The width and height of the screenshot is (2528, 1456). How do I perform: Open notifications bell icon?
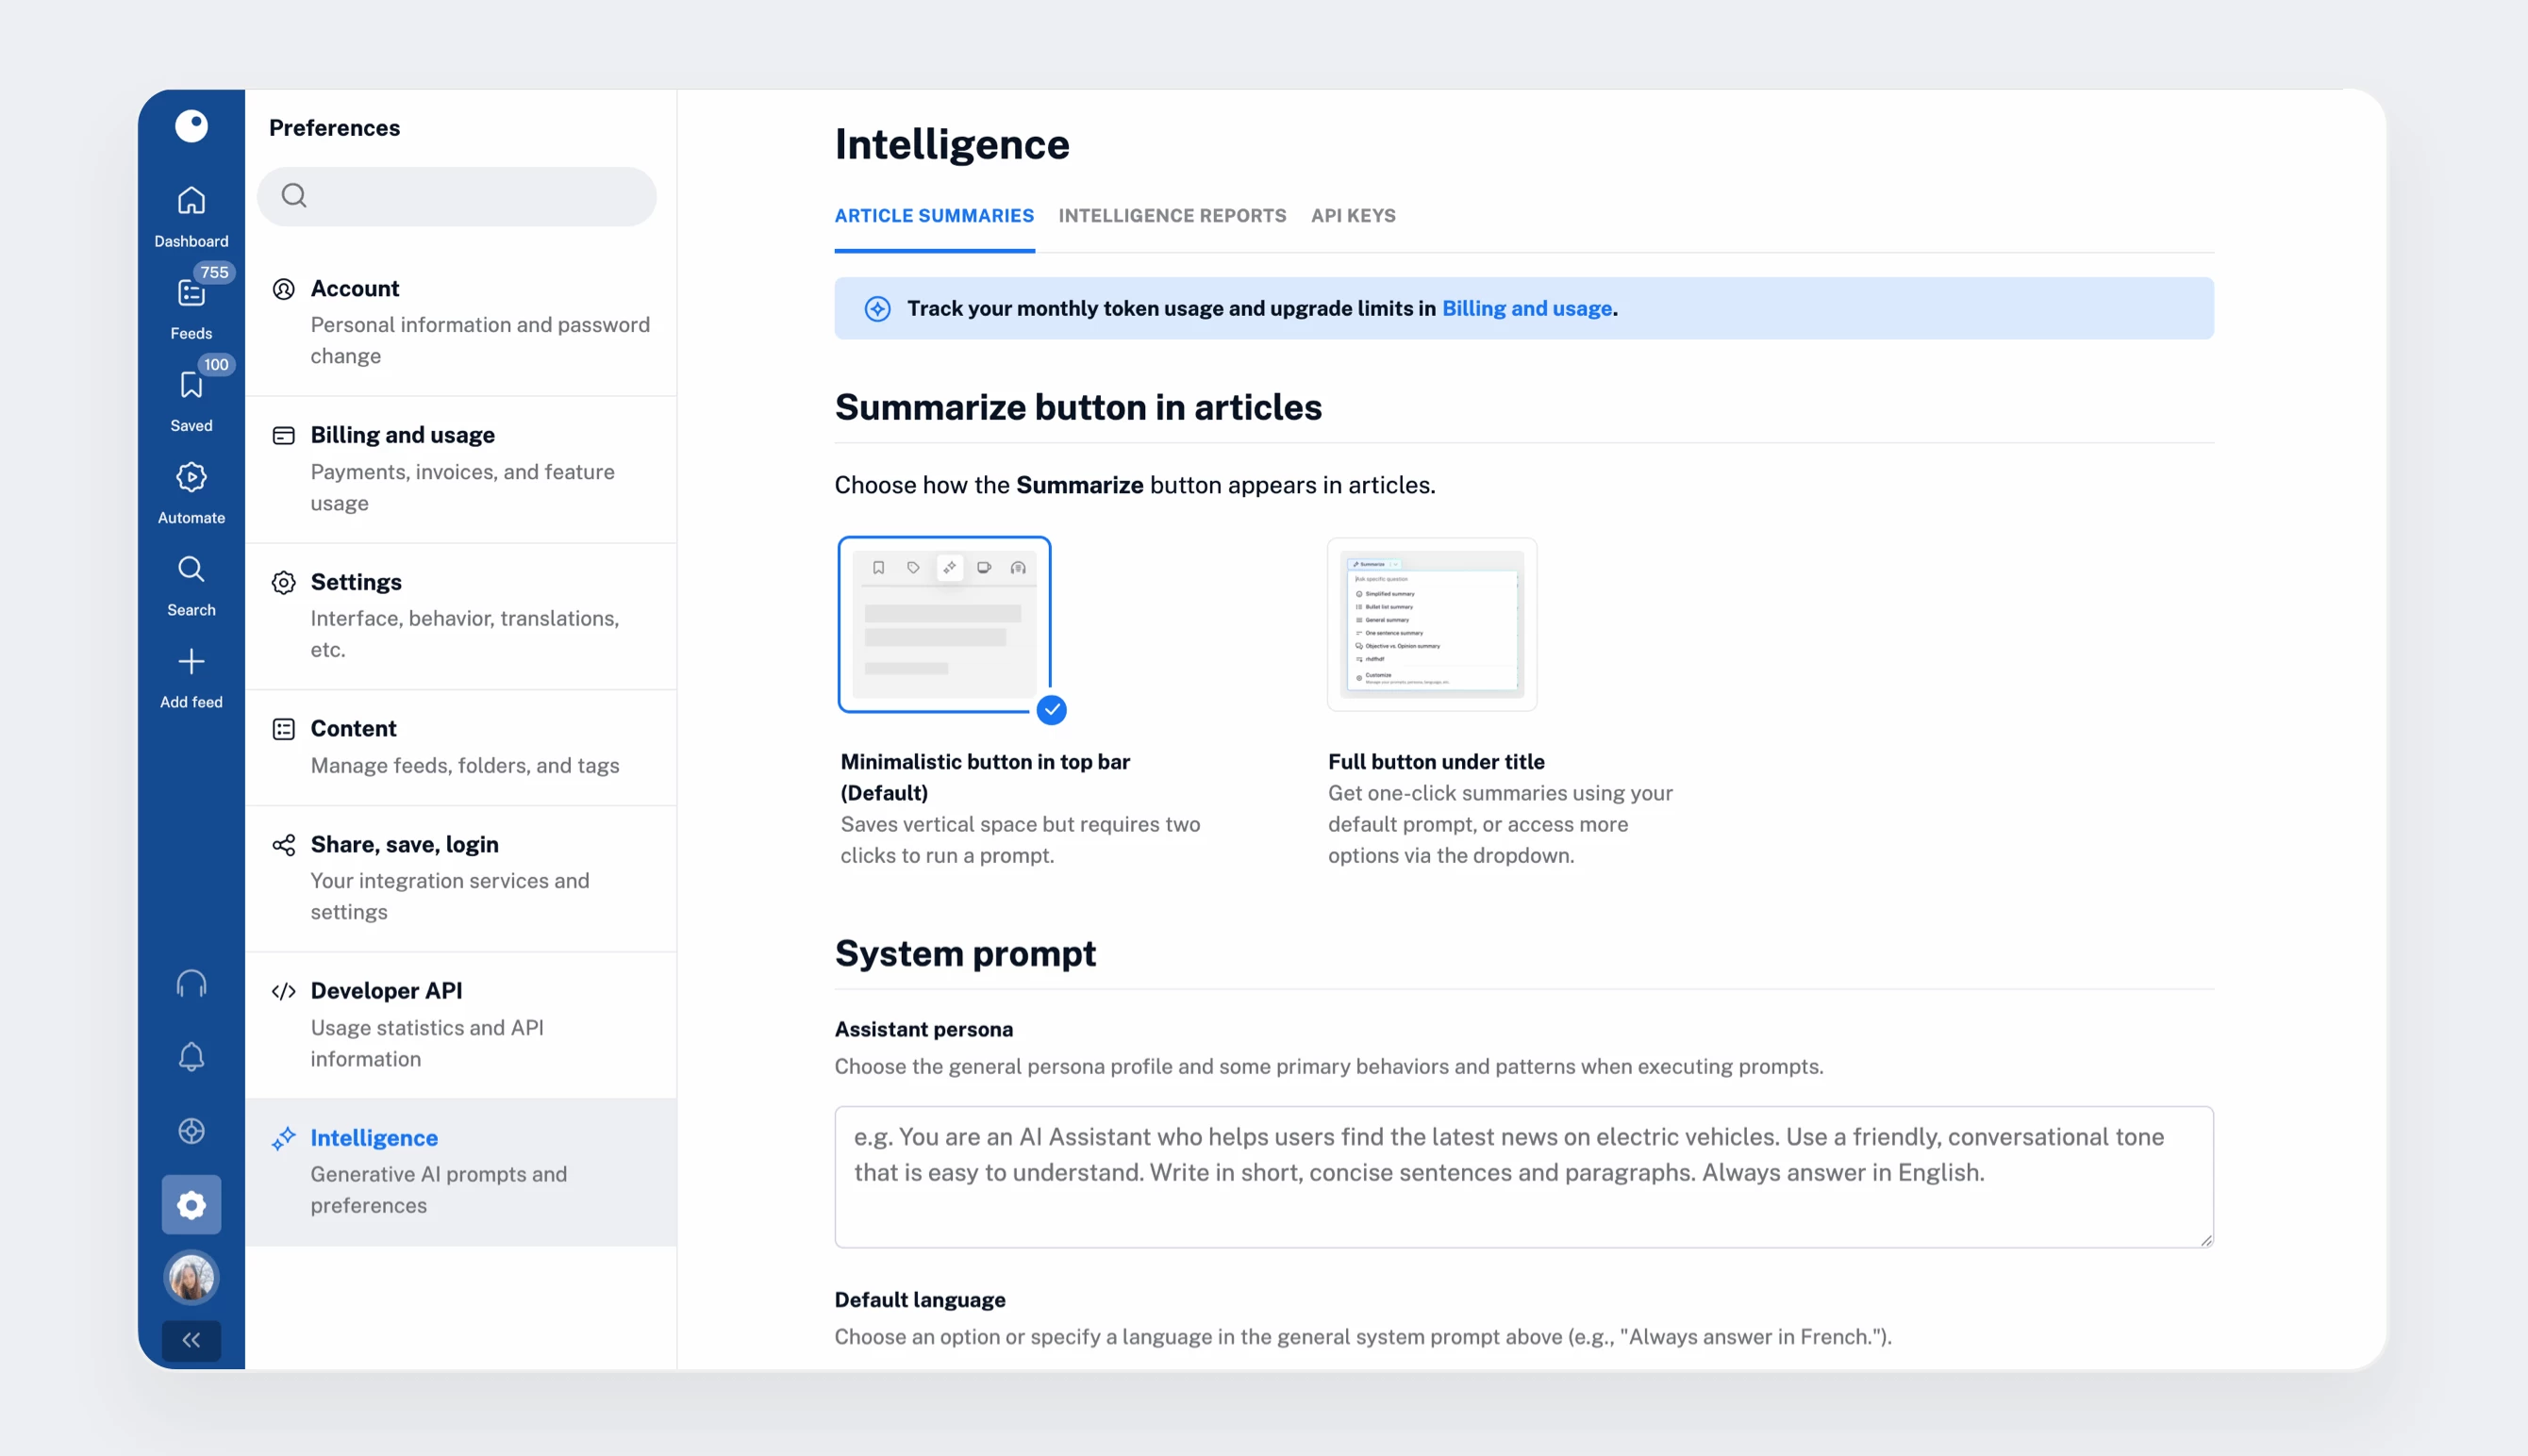click(x=191, y=1057)
